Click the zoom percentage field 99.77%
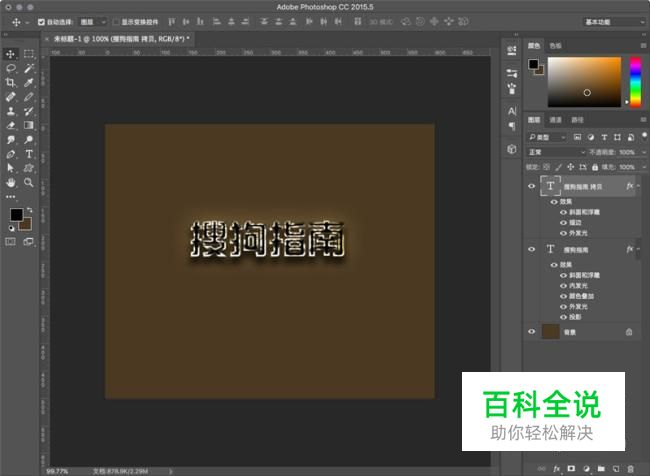This screenshot has height=476, width=650. point(57,471)
